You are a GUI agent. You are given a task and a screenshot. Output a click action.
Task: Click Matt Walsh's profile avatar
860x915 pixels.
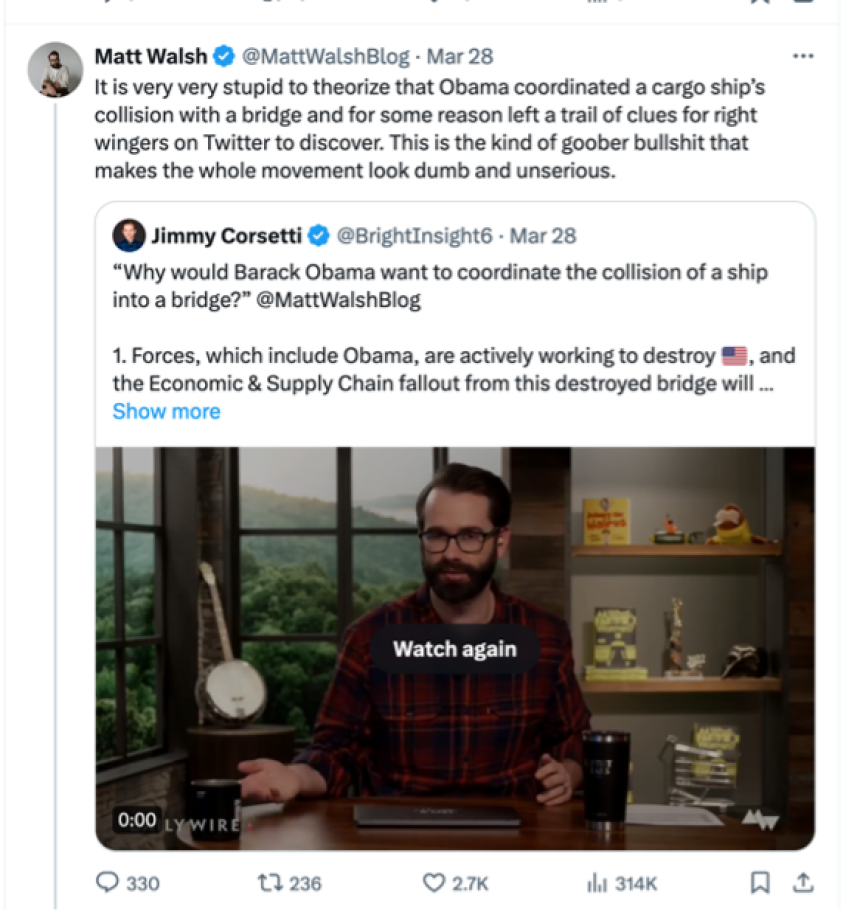pyautogui.click(x=55, y=69)
